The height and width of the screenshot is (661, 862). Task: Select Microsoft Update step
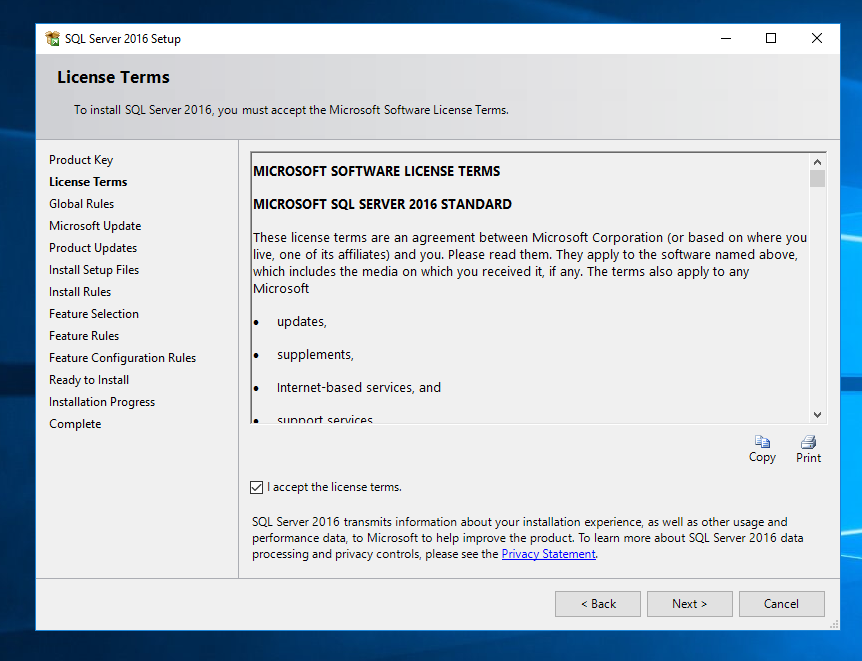click(x=95, y=226)
